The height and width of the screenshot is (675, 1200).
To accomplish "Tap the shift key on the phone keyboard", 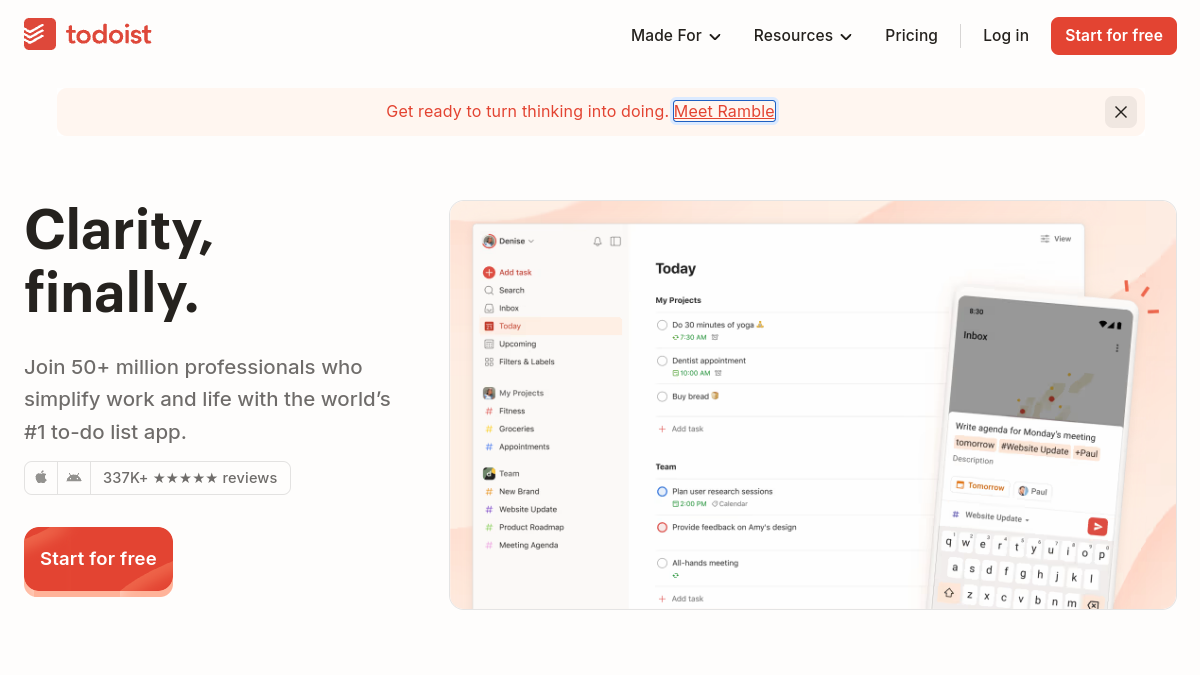I will (948, 592).
